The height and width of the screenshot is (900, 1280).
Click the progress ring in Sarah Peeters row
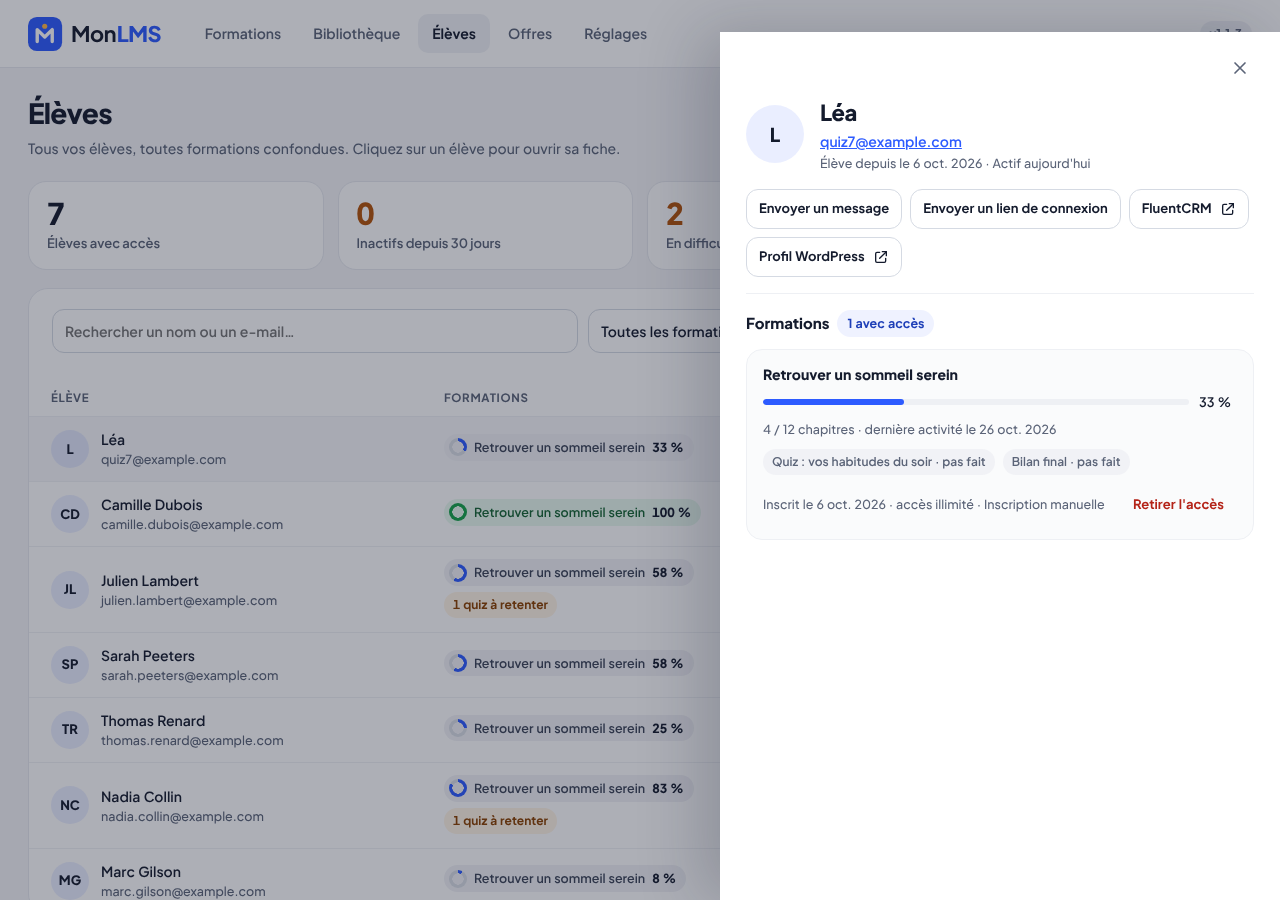coord(458,663)
